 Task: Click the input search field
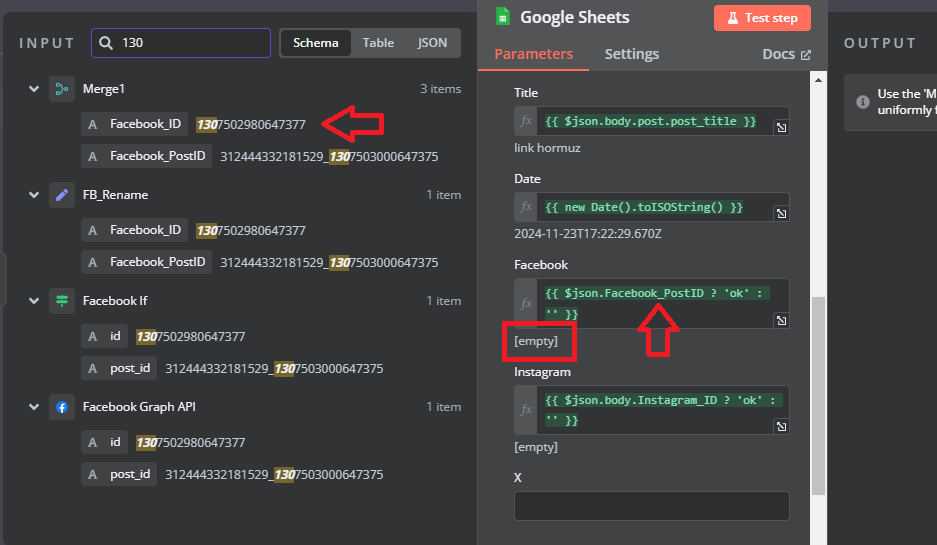pyautogui.click(x=181, y=43)
